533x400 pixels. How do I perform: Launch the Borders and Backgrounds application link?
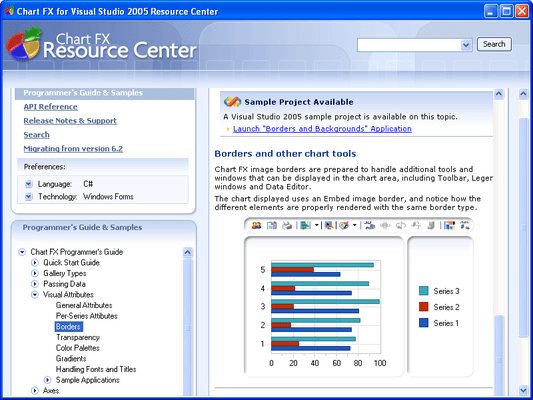[322, 129]
